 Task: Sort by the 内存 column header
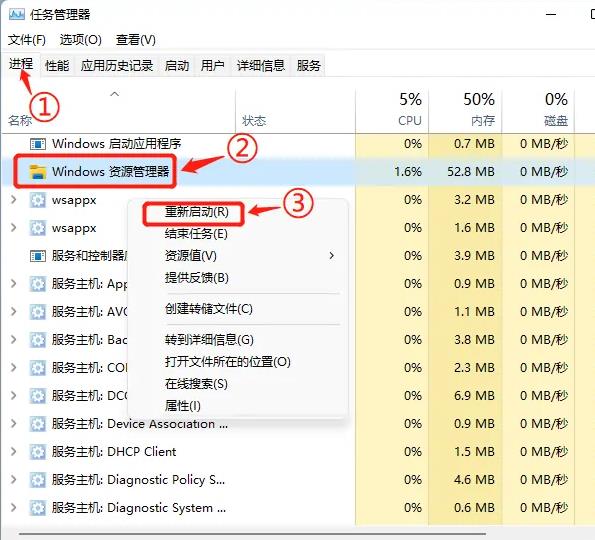[x=483, y=121]
